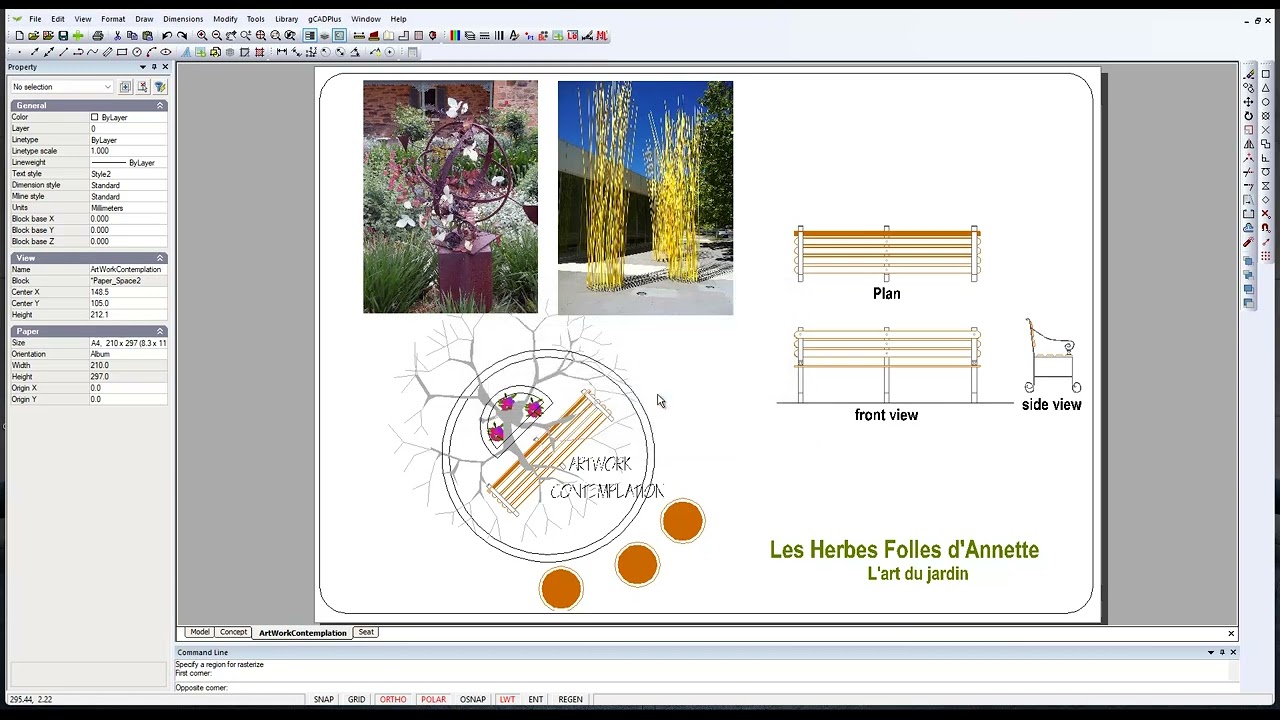Select the Hatch tool with red grid icon
The width and height of the screenshot is (1280, 720).
click(x=259, y=52)
